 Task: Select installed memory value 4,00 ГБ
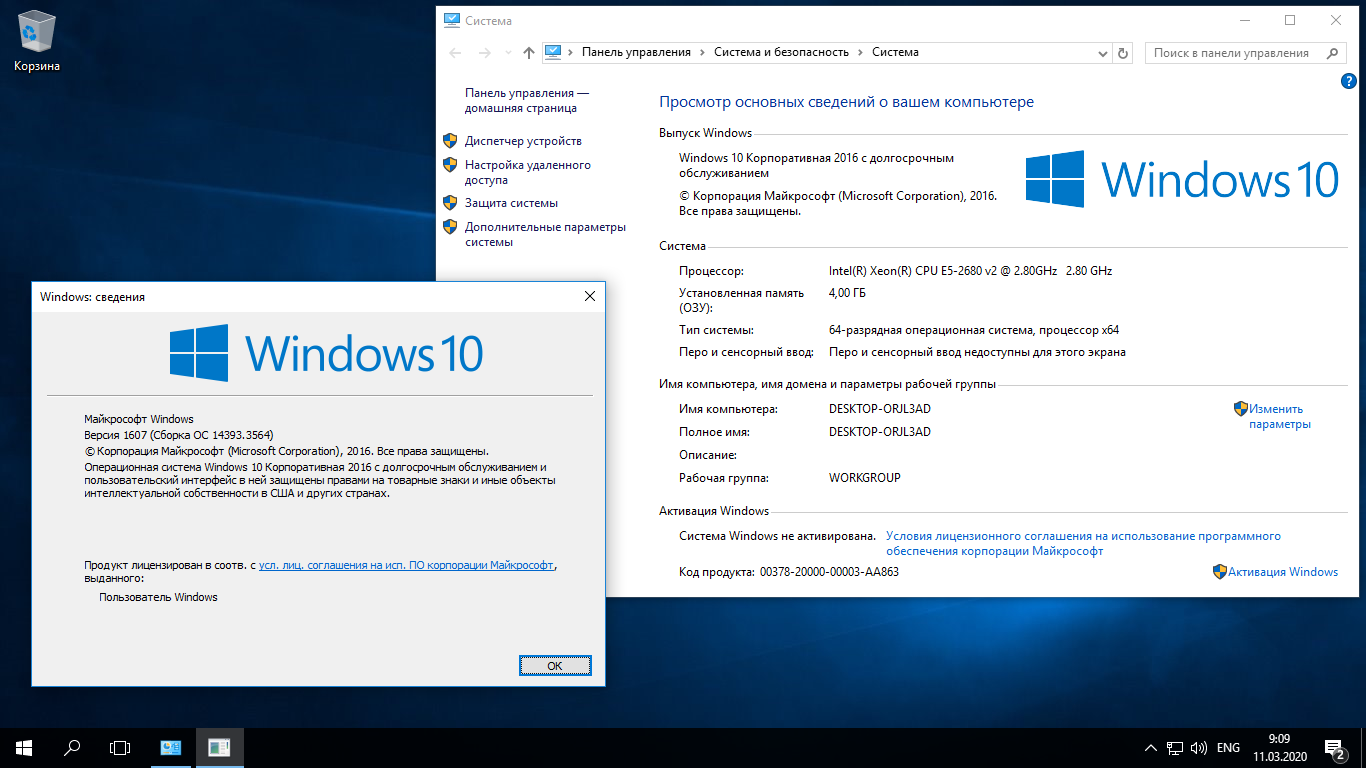848,293
